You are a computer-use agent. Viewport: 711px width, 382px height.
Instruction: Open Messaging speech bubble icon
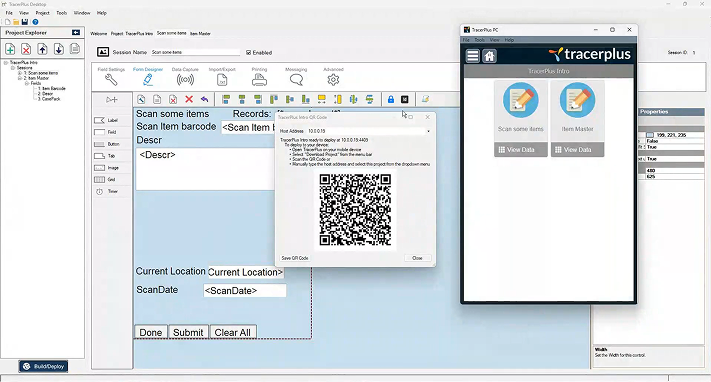tap(296, 80)
